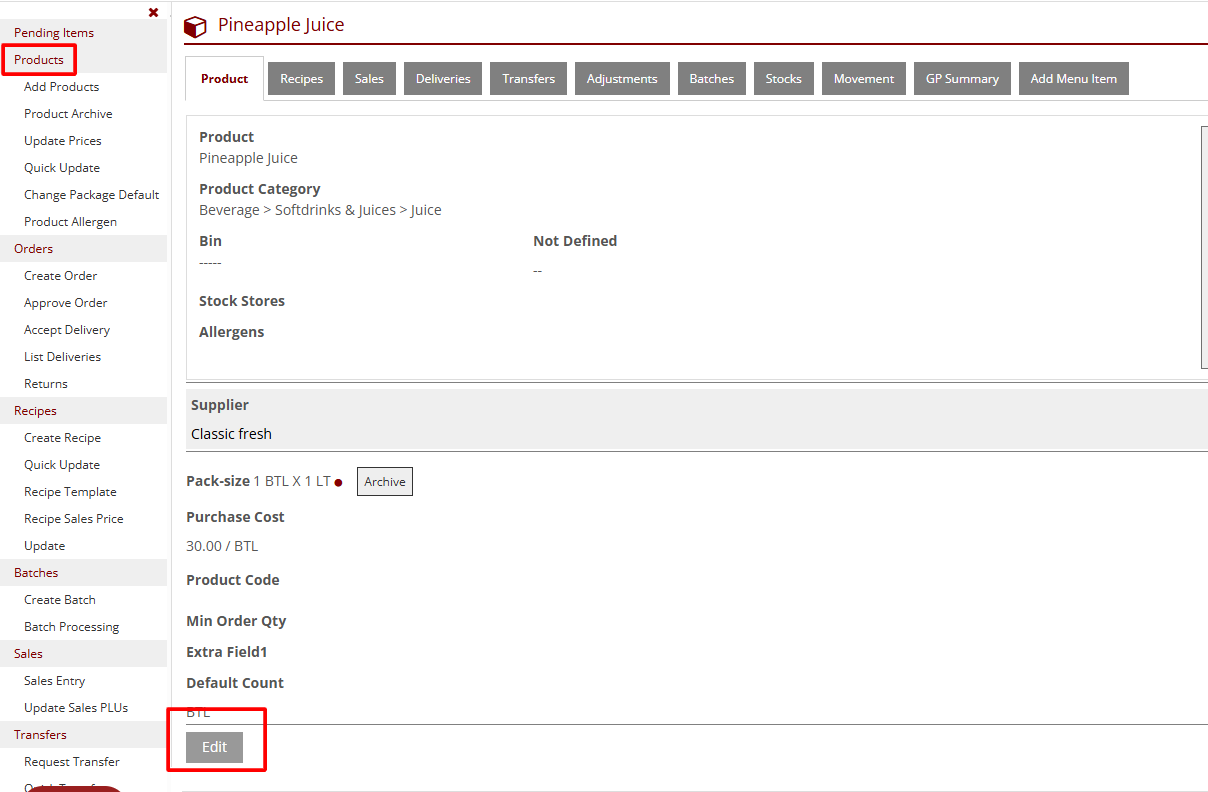Select Recipe Sales Price link
This screenshot has width=1208, height=792.
click(73, 519)
